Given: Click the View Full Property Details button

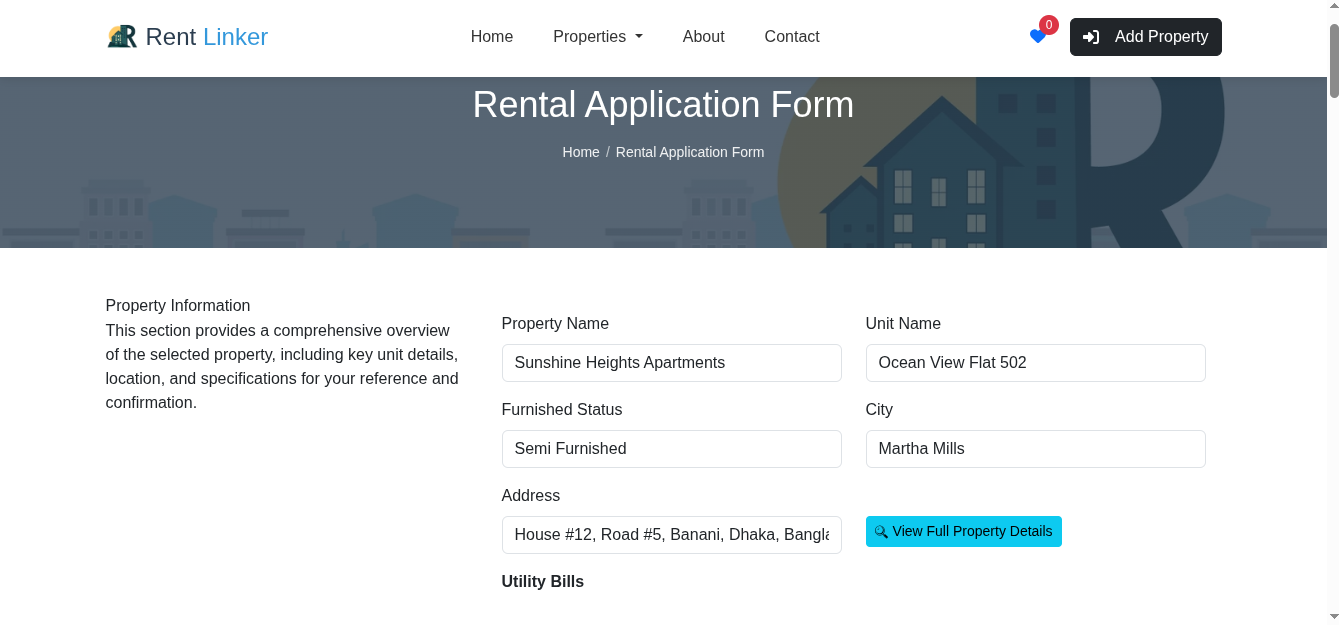Looking at the screenshot, I should (x=963, y=531).
